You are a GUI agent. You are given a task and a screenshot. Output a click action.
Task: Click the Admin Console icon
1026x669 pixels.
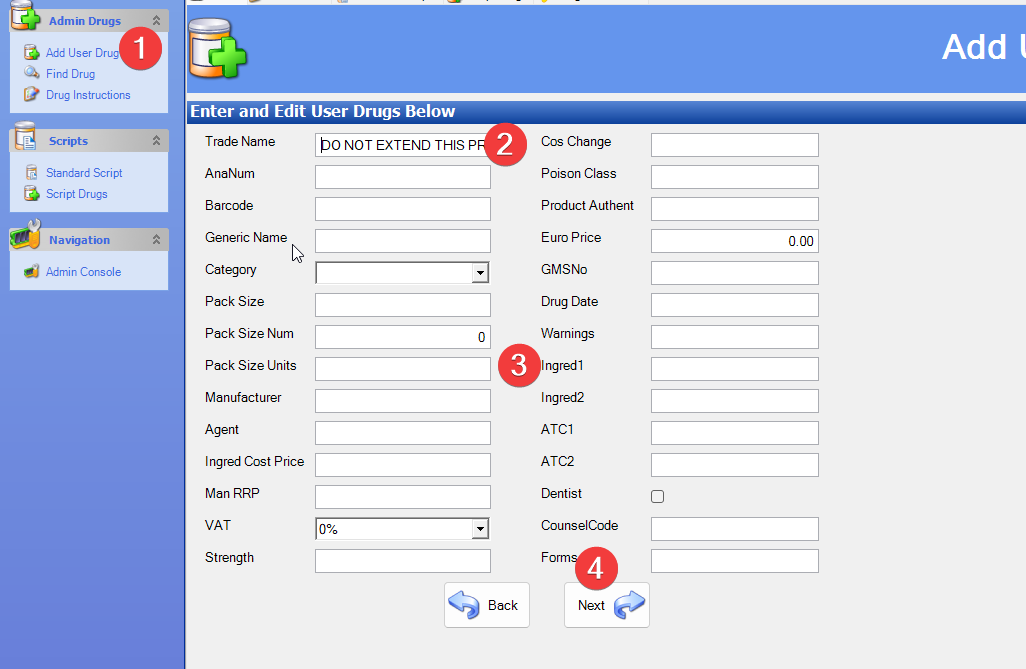[x=32, y=272]
